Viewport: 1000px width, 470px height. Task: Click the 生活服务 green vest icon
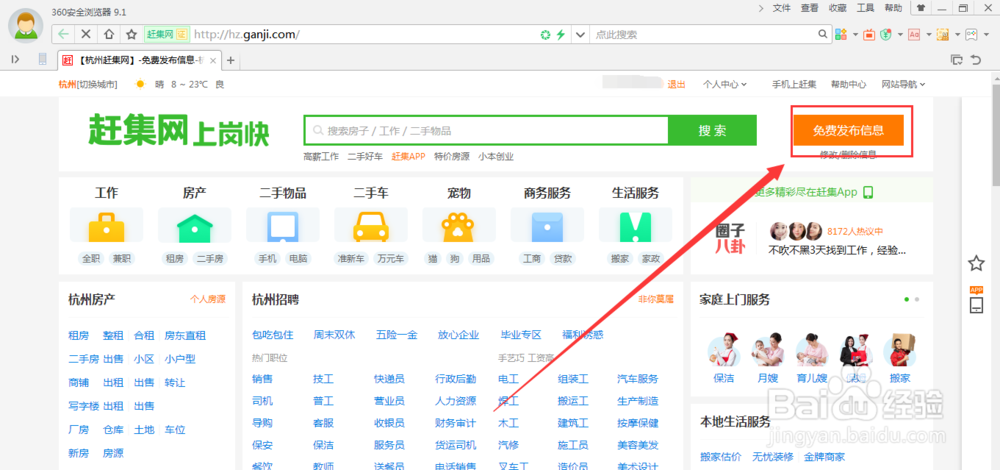click(635, 227)
